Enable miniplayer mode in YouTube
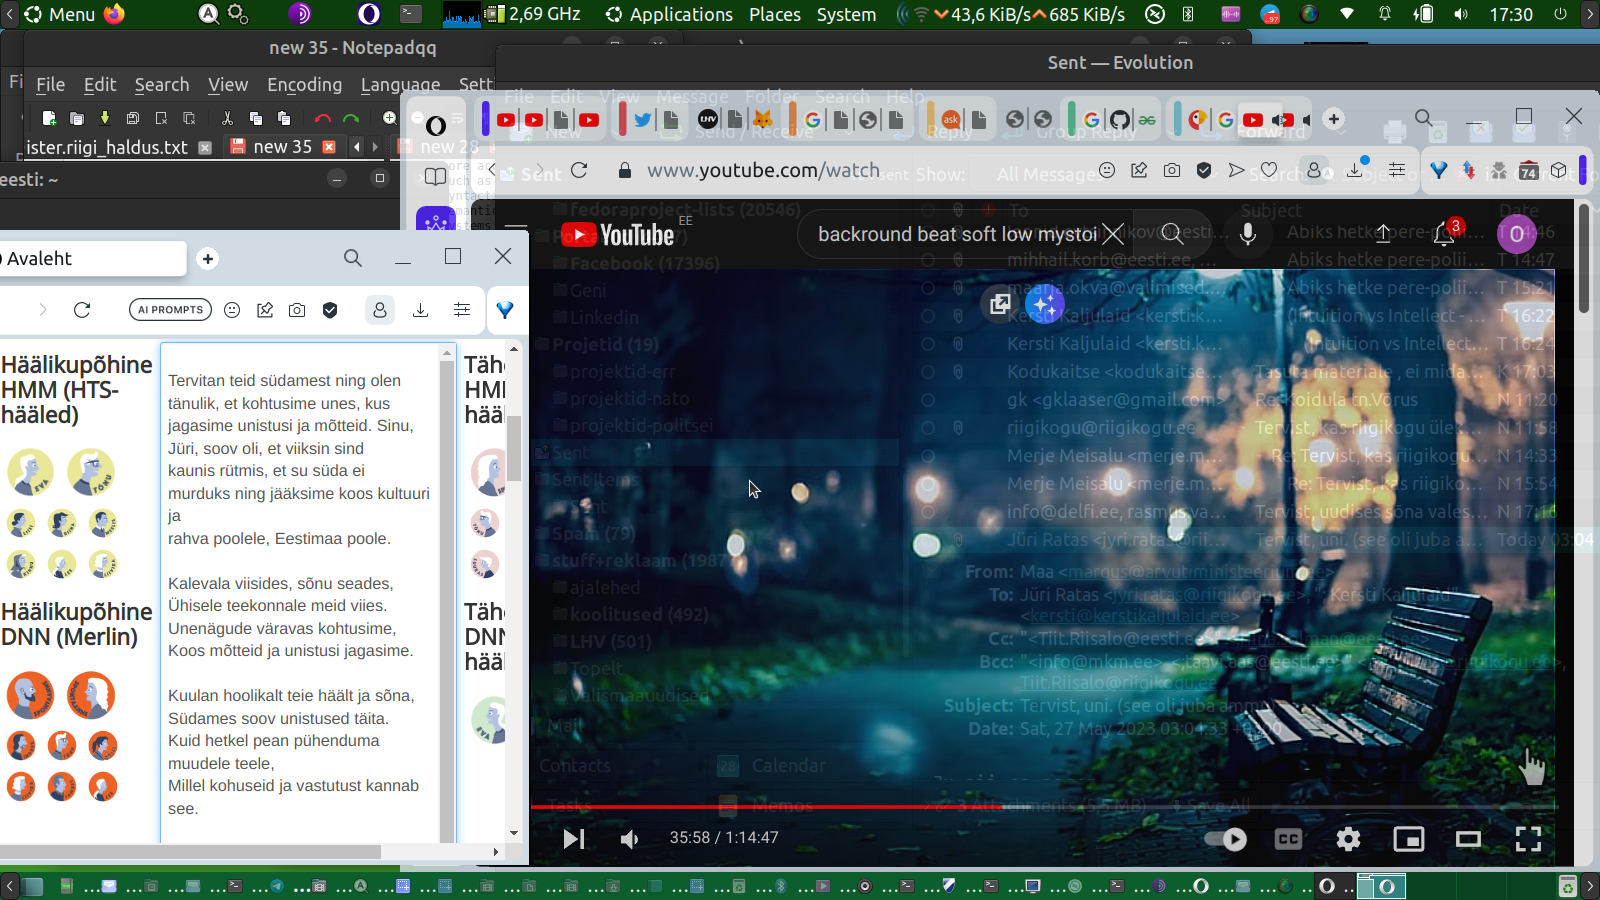This screenshot has width=1600, height=900. 1408,839
